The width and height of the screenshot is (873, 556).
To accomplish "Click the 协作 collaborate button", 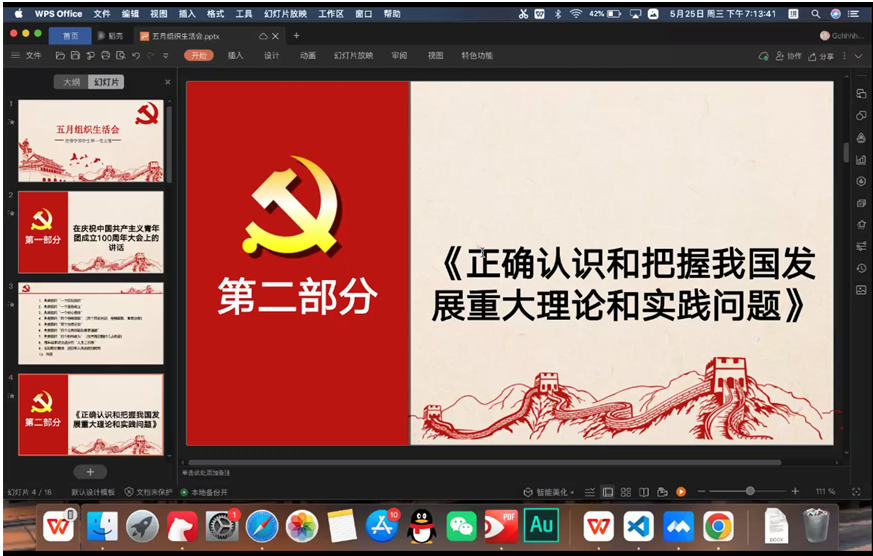I will click(788, 56).
